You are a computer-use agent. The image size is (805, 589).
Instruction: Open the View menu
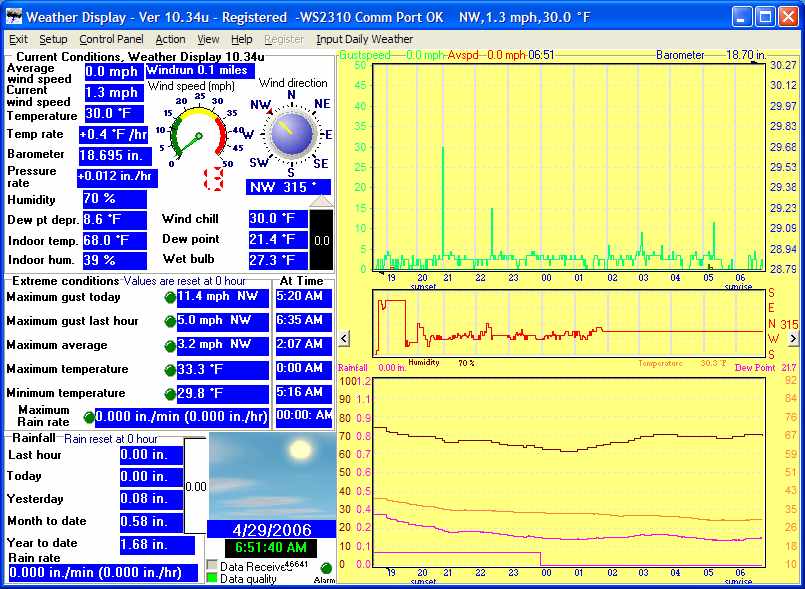coord(208,40)
